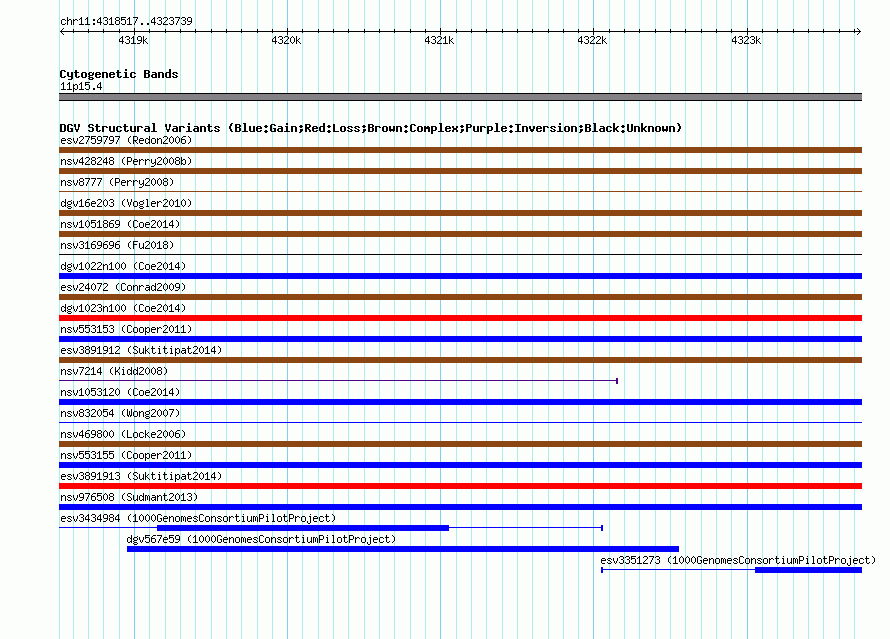Select the esv3434984 thick blue segment

(303, 528)
